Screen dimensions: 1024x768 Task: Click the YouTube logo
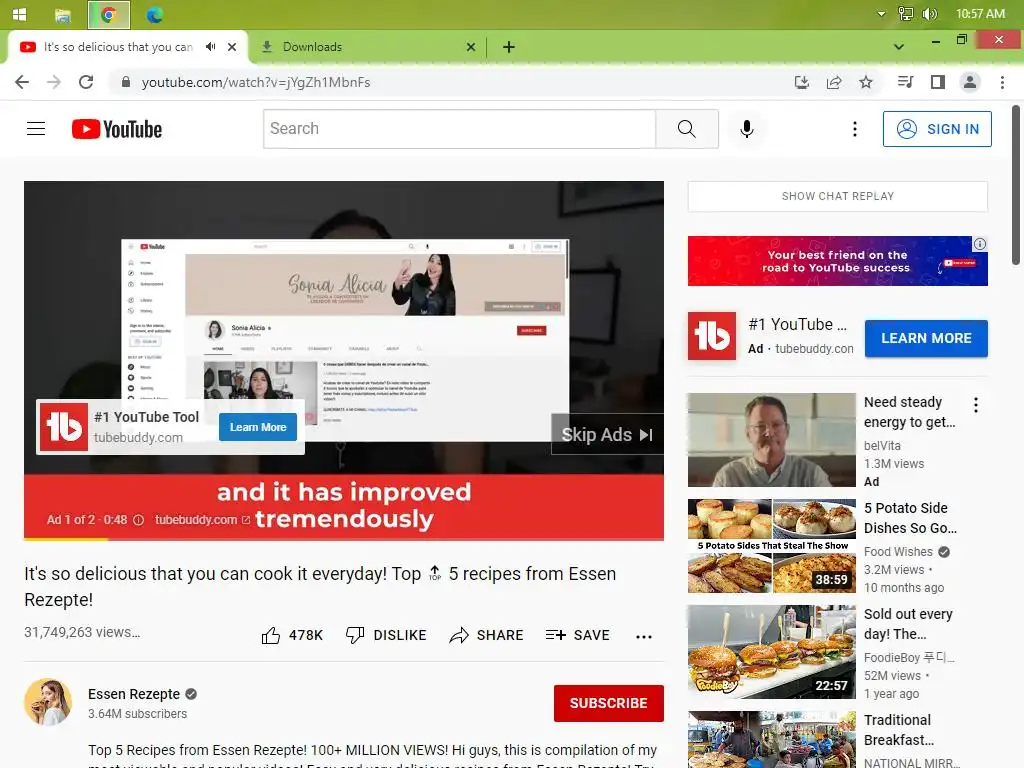click(117, 129)
